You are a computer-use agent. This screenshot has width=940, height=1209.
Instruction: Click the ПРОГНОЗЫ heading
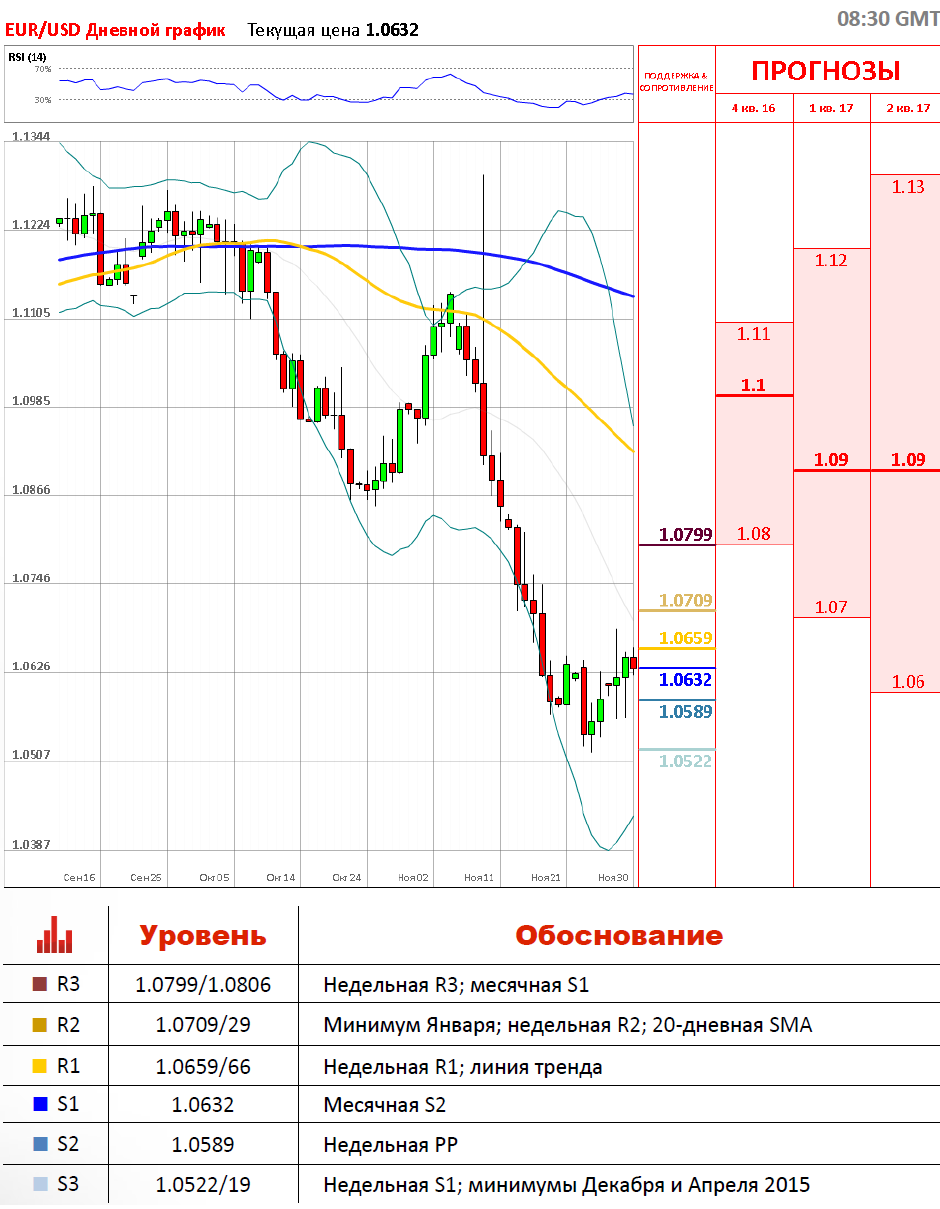point(826,71)
